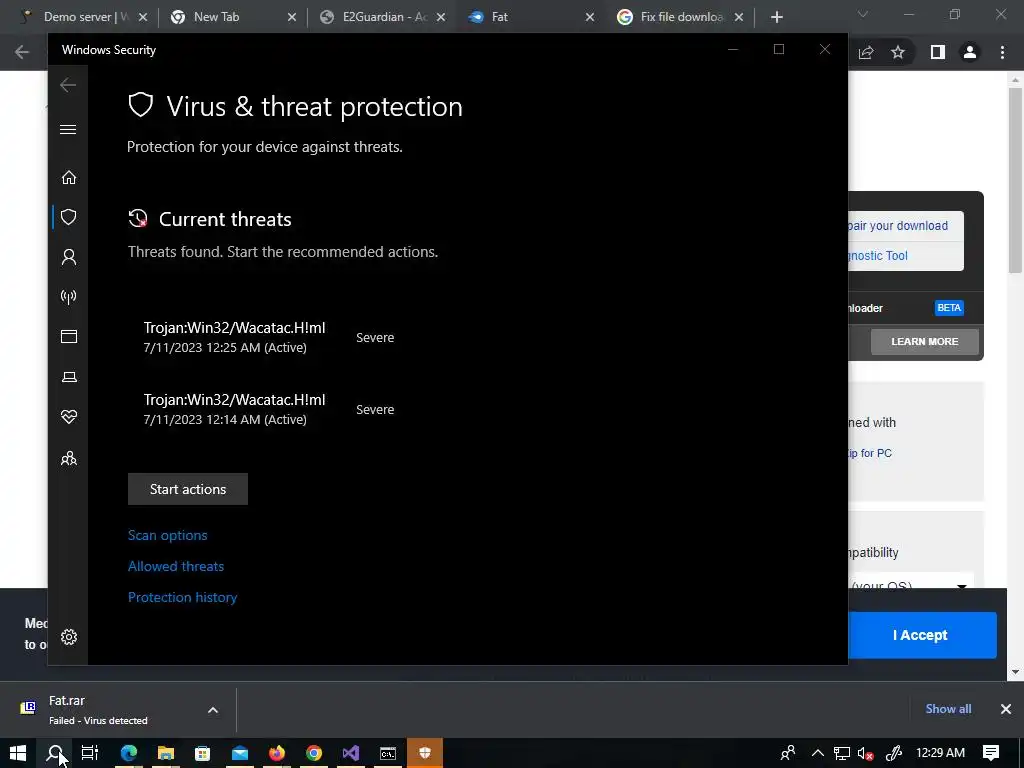Open Task View on taskbar
Image resolution: width=1024 pixels, height=768 pixels.
90,753
